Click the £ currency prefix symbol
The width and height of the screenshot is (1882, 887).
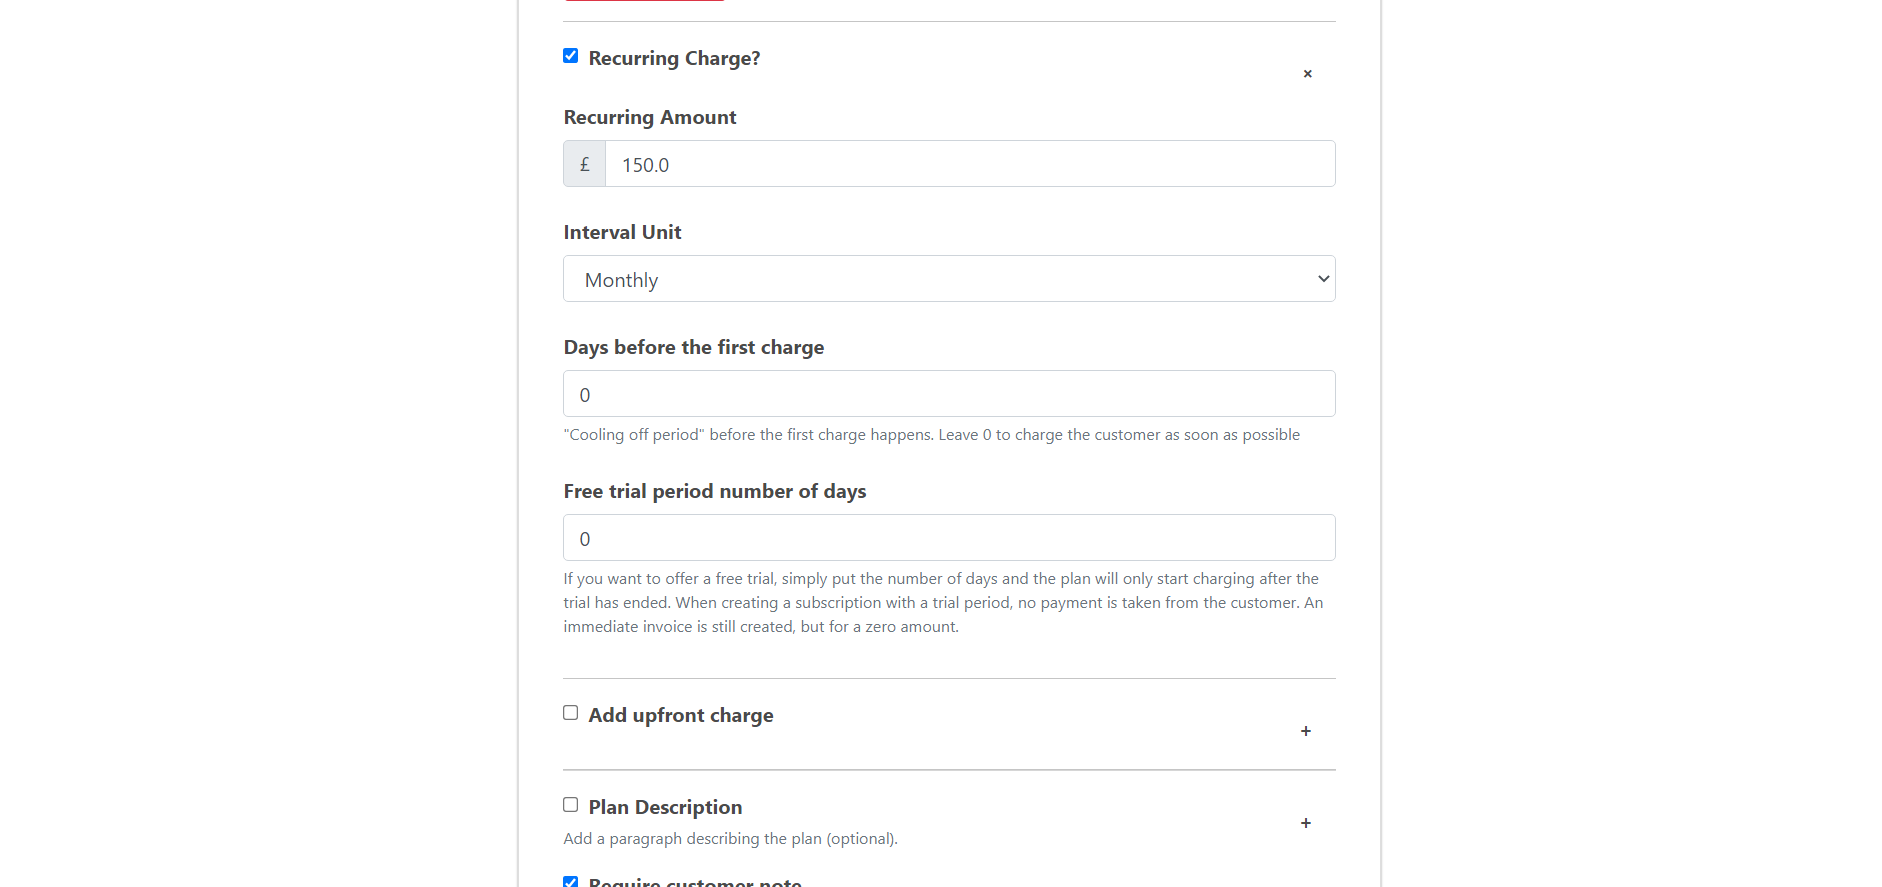(585, 164)
